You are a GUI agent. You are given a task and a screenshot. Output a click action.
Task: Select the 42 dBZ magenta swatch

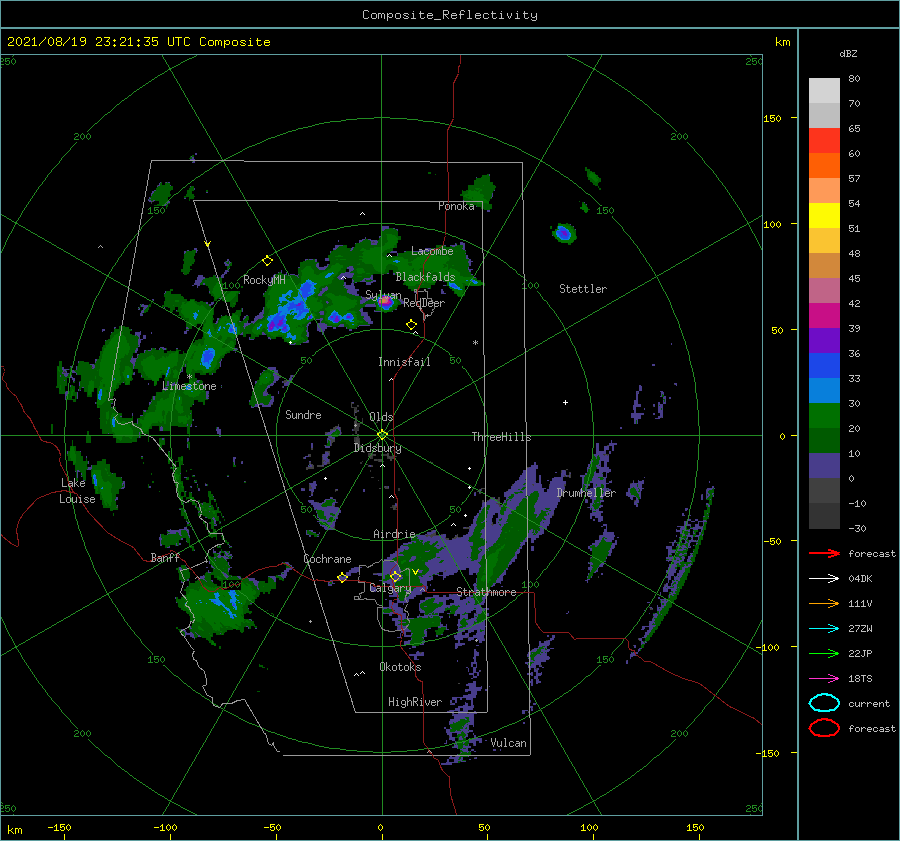click(824, 316)
